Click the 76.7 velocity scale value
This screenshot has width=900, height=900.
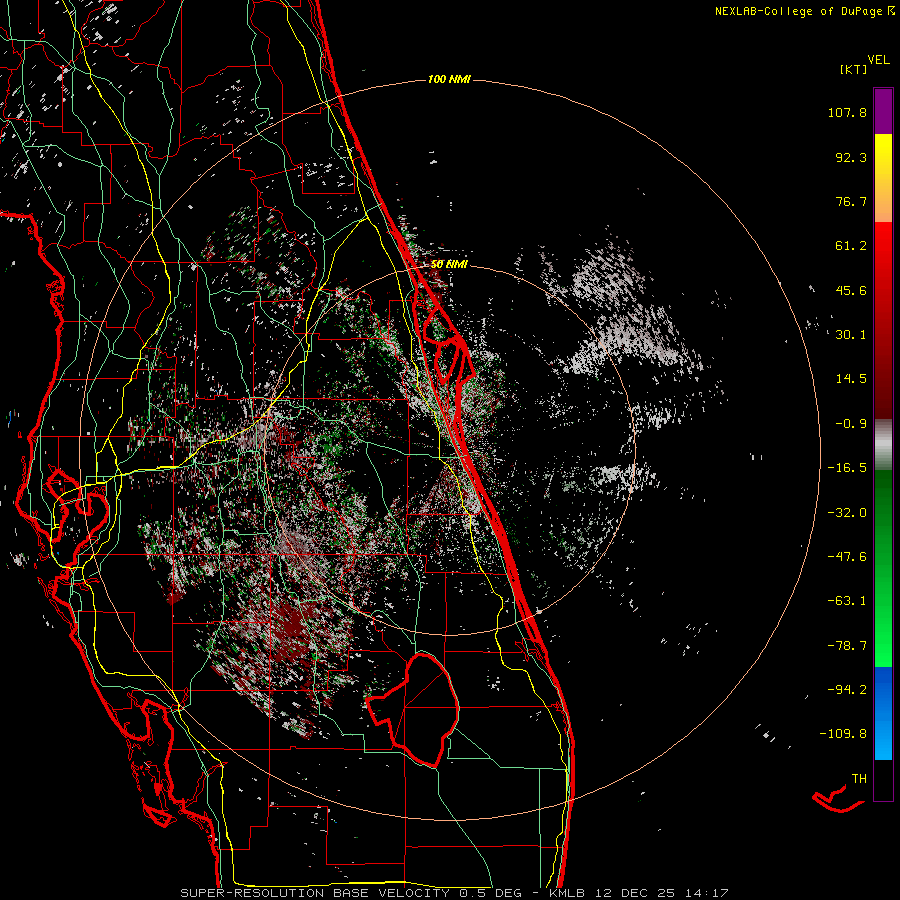tap(851, 201)
